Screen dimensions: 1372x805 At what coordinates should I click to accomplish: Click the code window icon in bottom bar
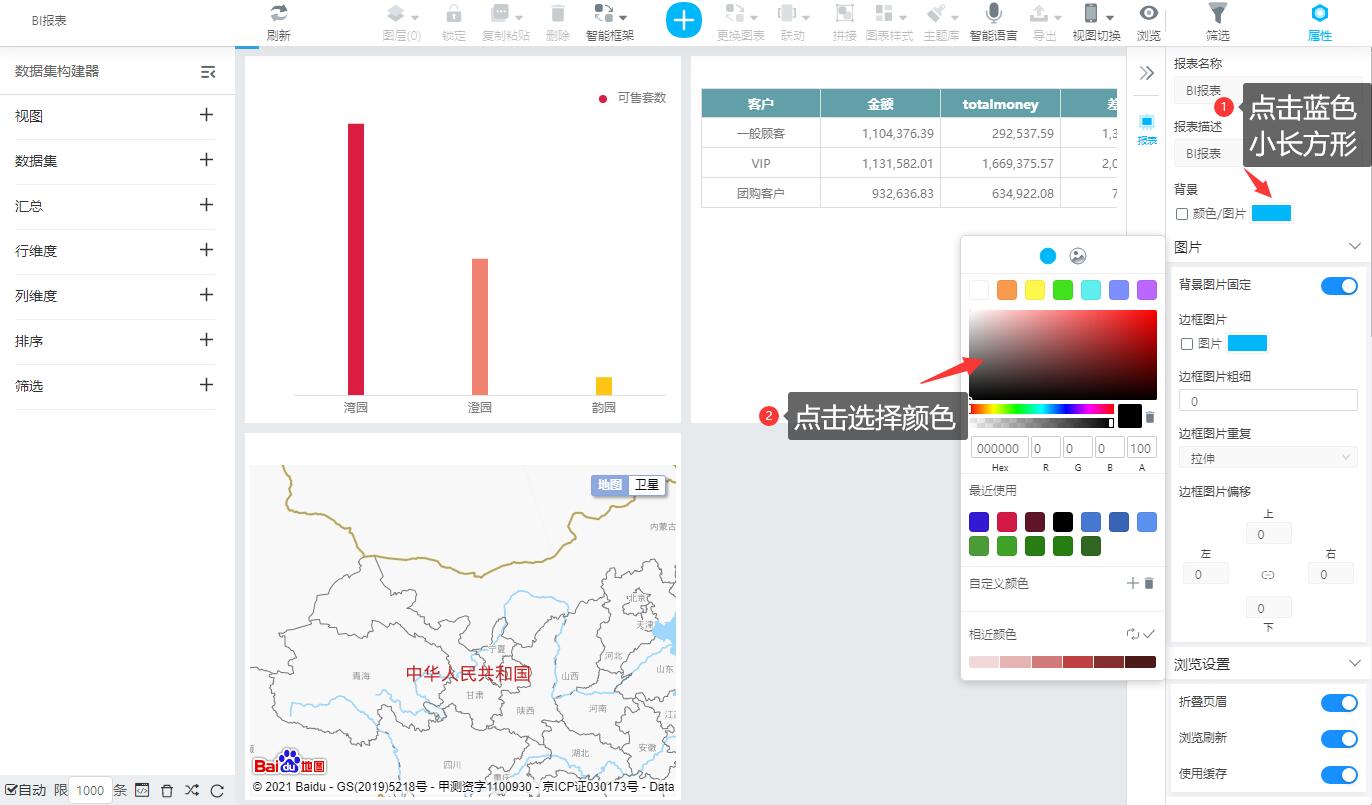pyautogui.click(x=142, y=790)
